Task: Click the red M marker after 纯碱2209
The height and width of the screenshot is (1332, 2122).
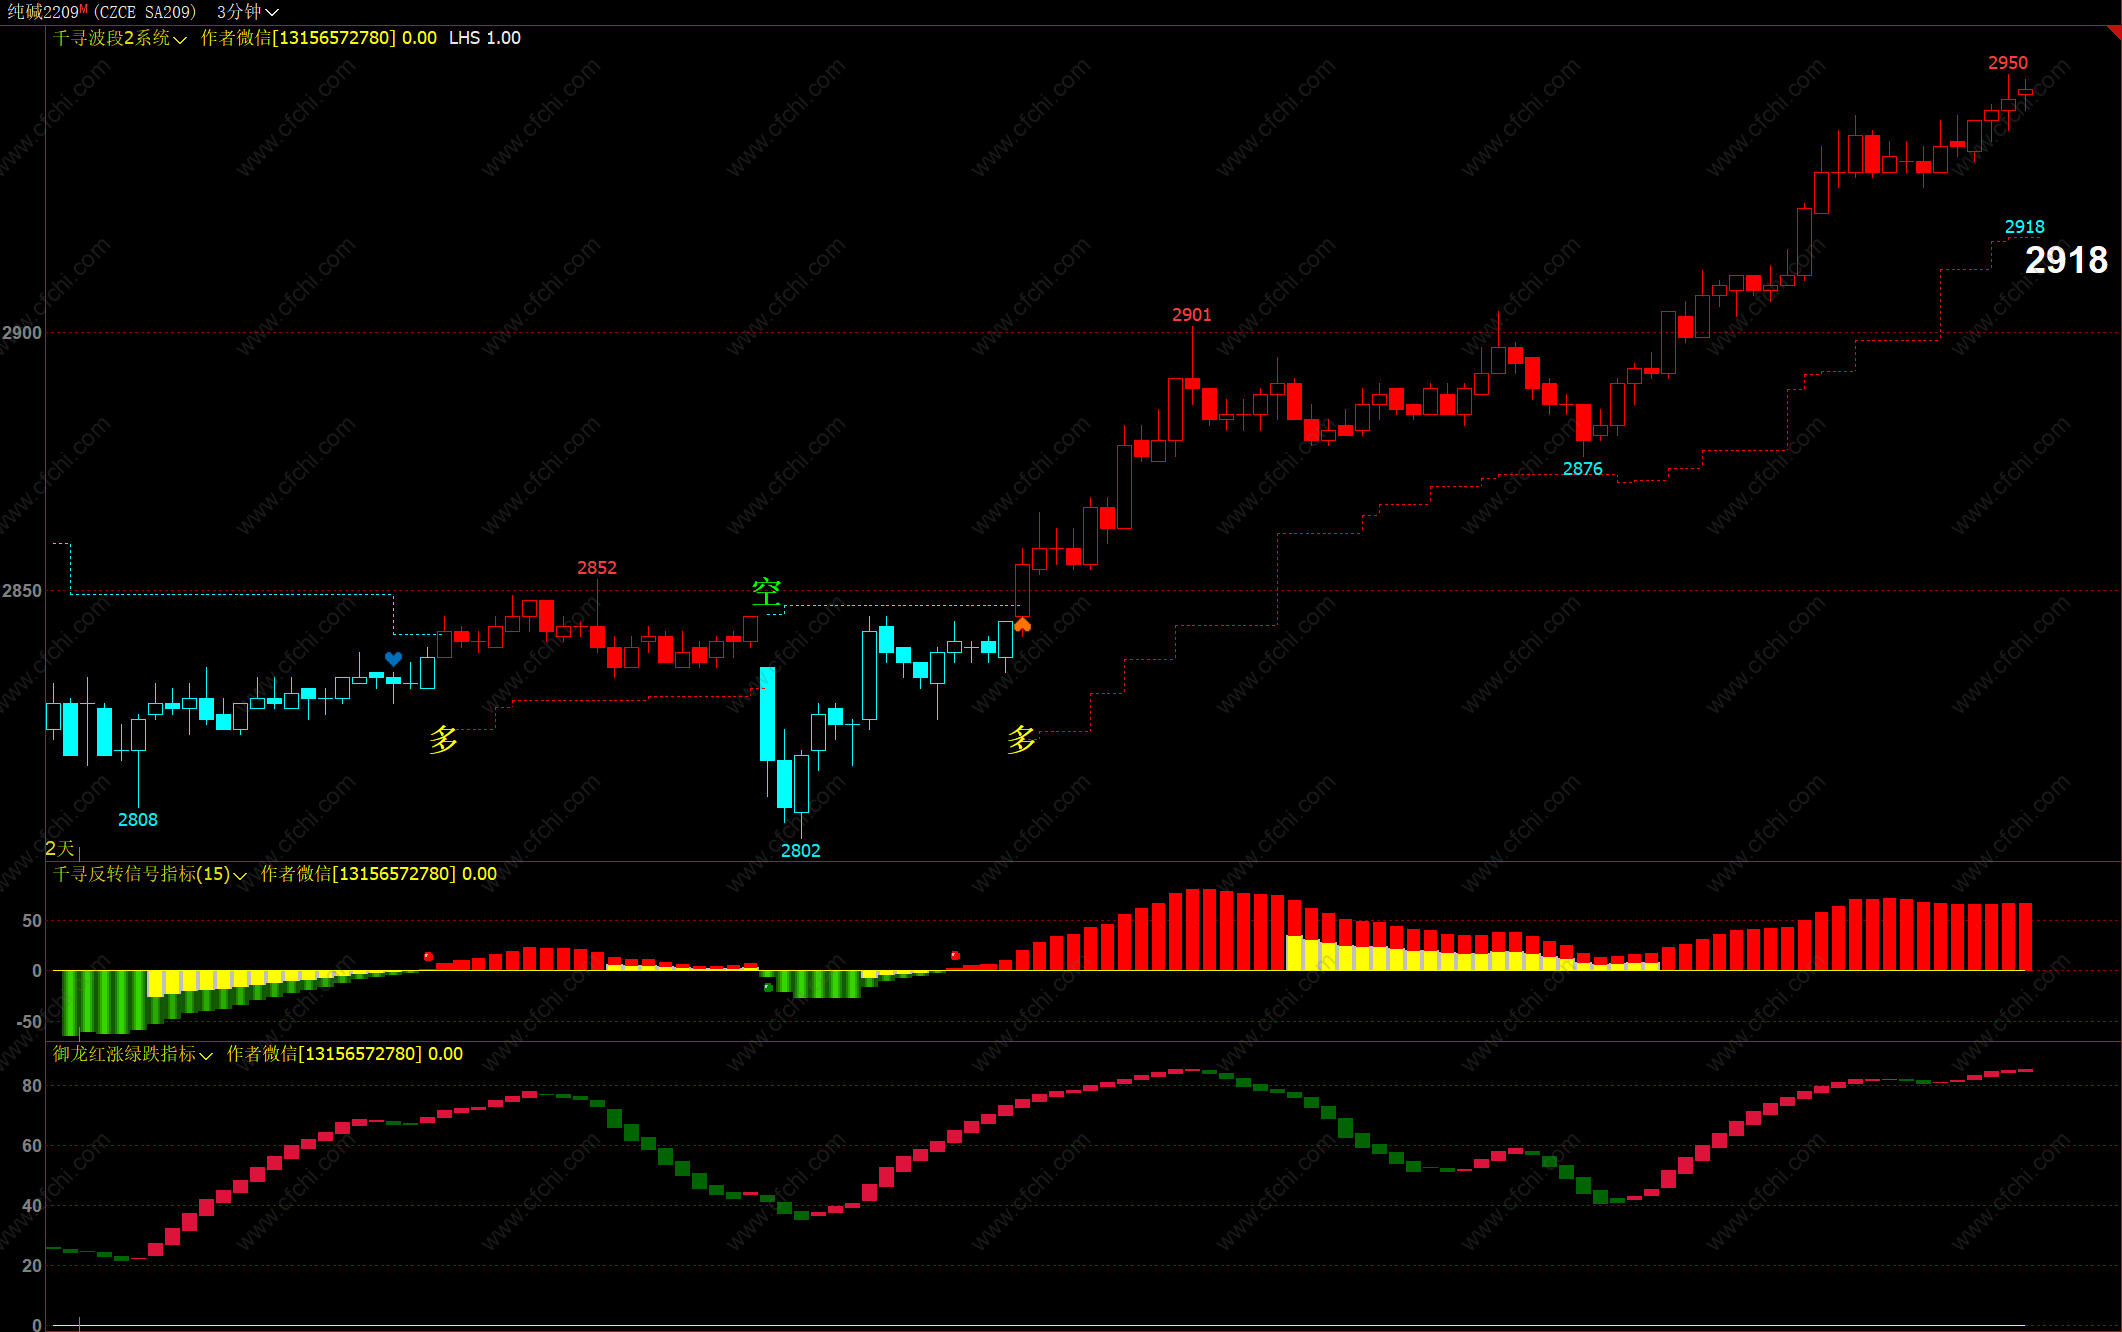Action: coord(84,9)
